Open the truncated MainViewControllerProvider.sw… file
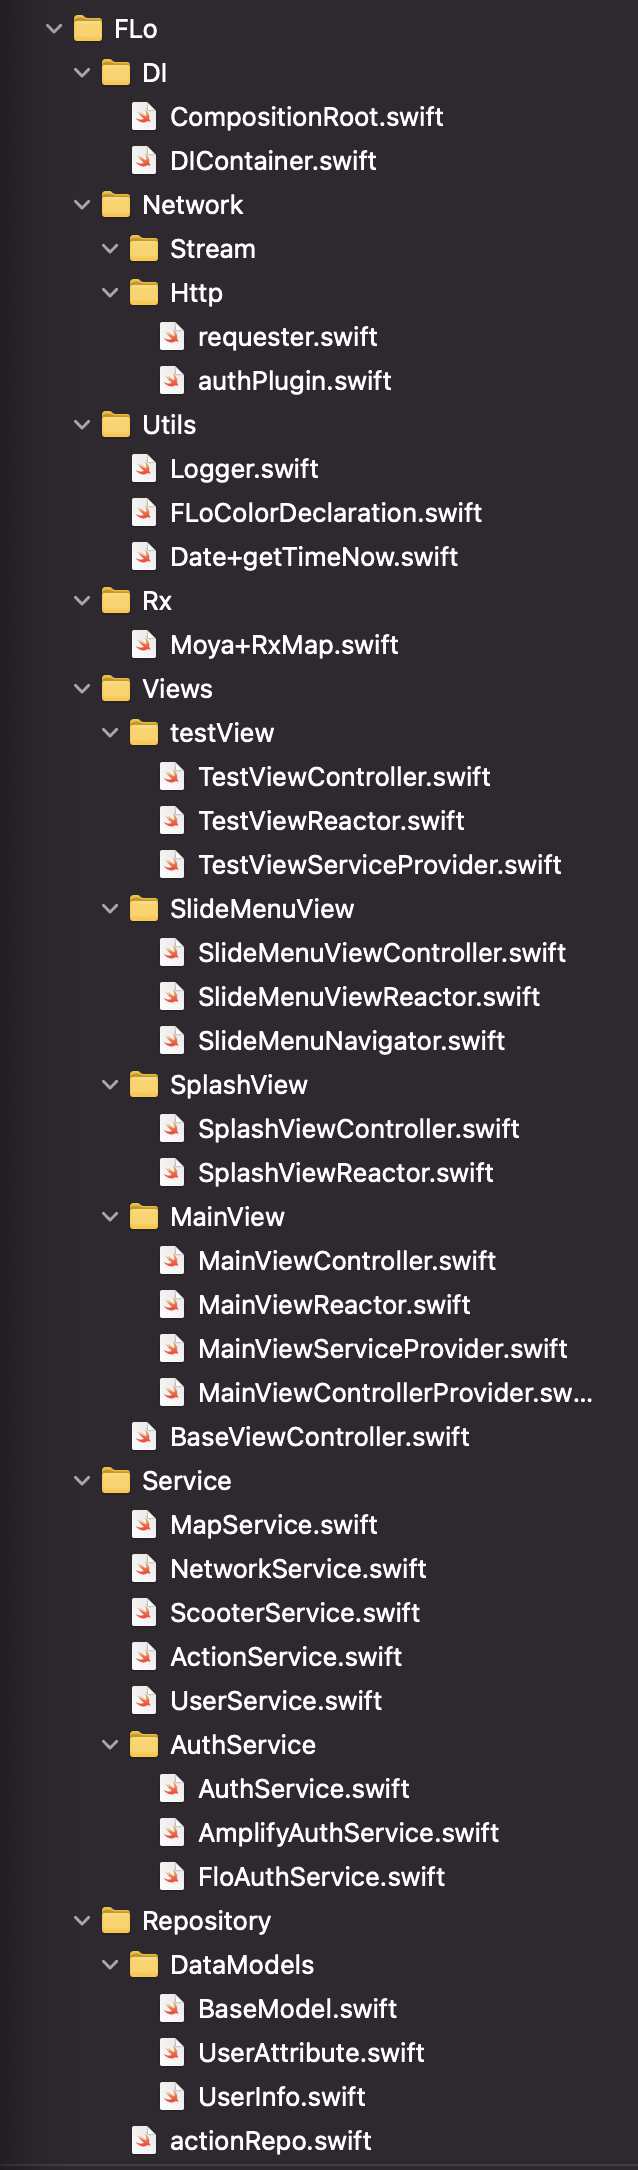The width and height of the screenshot is (638, 2170). [395, 1393]
